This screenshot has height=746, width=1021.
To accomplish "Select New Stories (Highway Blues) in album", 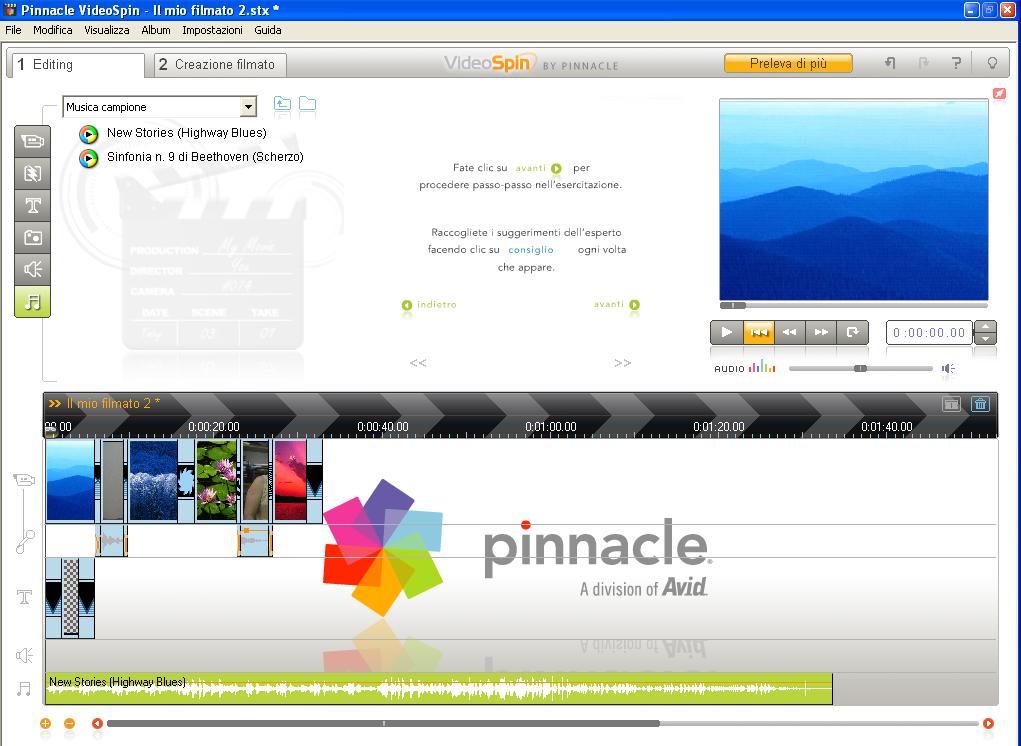I will pos(186,133).
